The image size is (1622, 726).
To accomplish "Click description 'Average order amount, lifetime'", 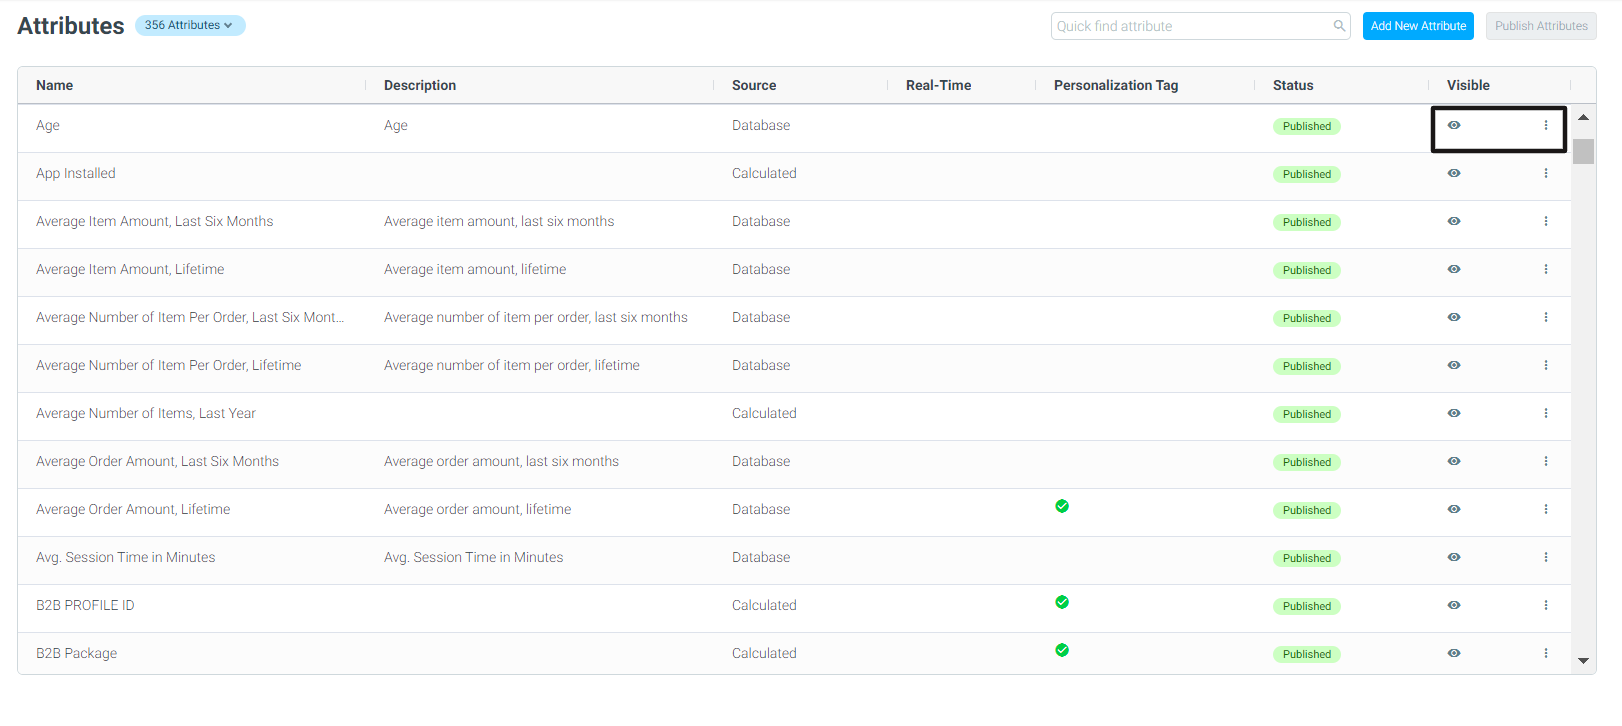I will tap(478, 509).
